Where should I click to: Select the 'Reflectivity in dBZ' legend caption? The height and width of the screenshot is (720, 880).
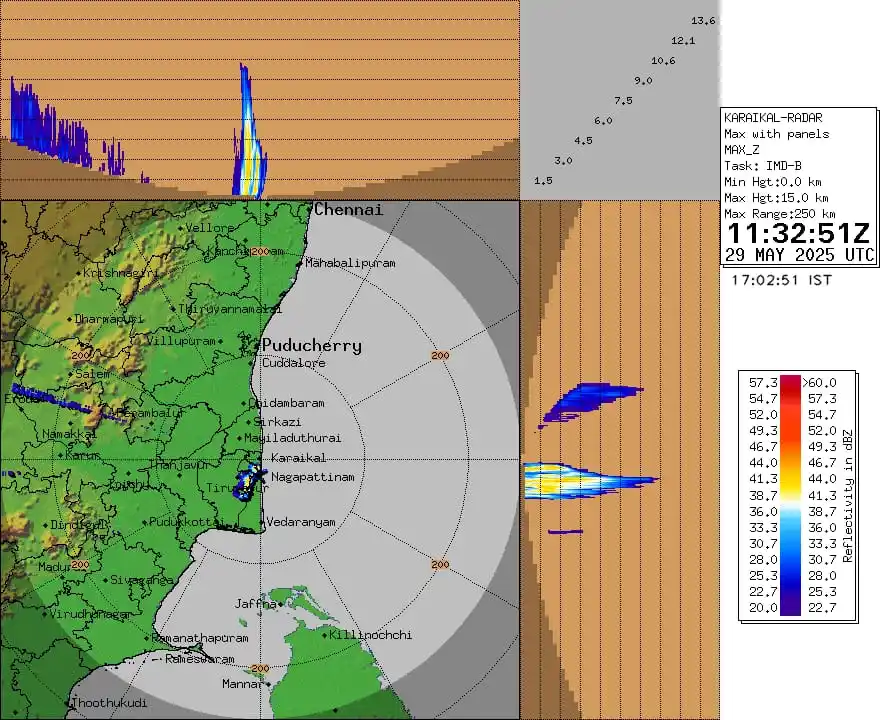[x=847, y=496]
